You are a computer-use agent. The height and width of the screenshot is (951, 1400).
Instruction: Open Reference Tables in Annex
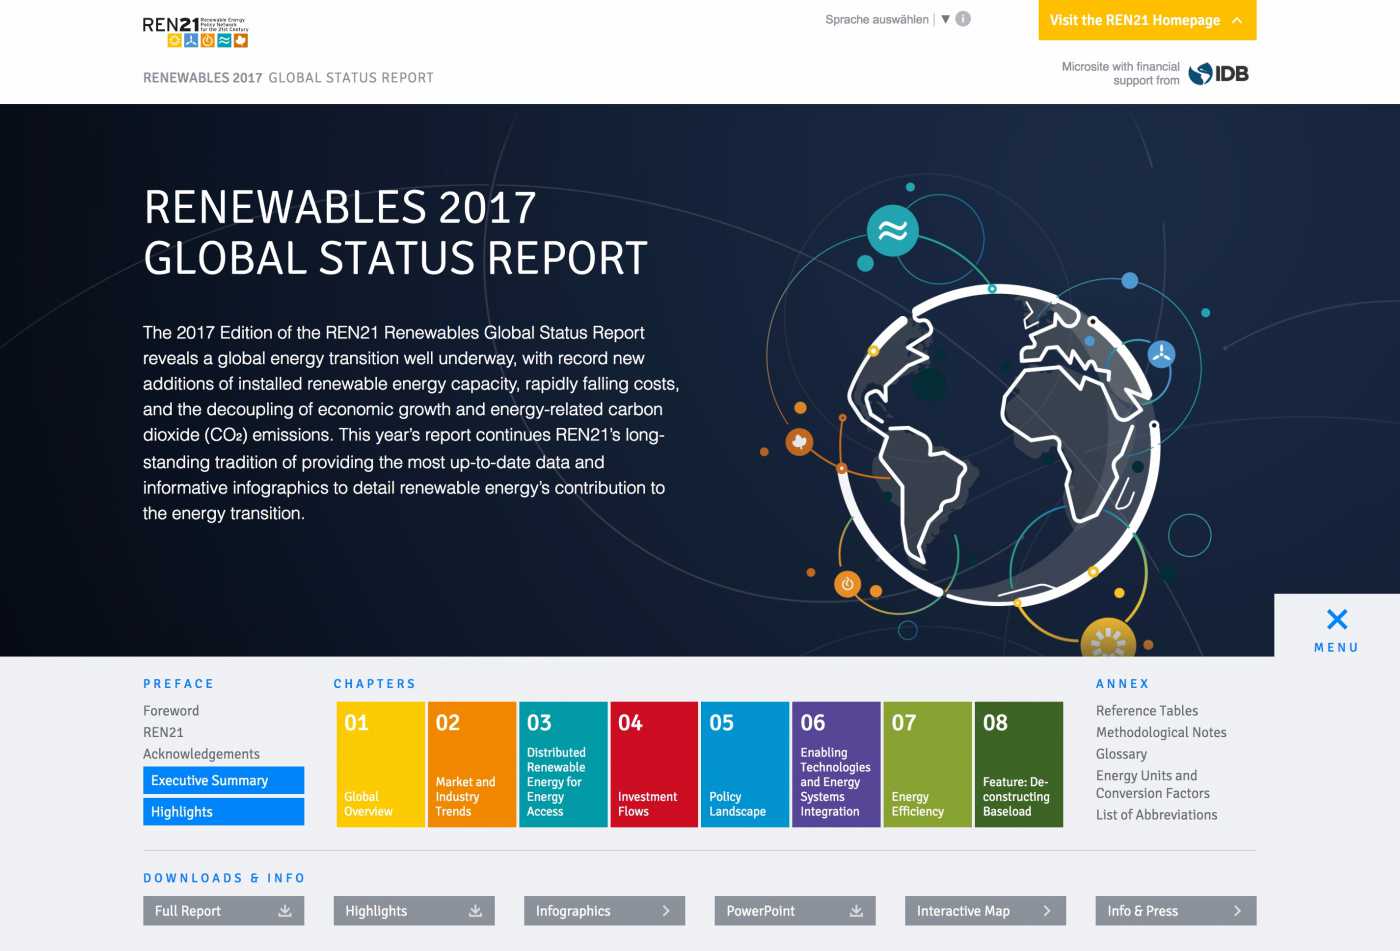1147,711
